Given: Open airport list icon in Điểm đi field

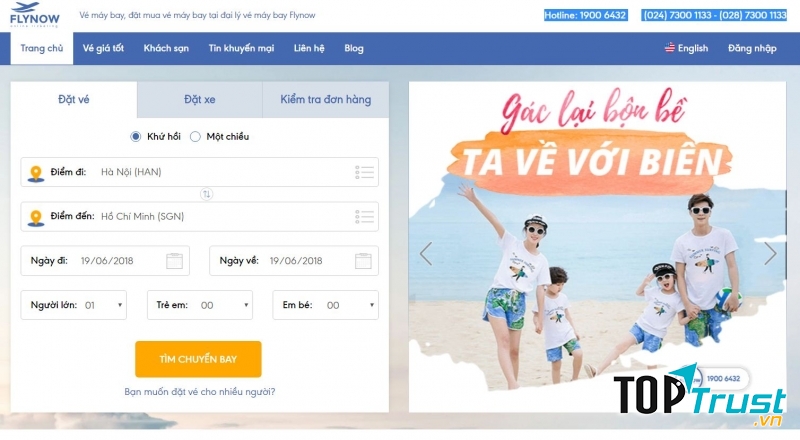Looking at the screenshot, I should click(x=364, y=172).
